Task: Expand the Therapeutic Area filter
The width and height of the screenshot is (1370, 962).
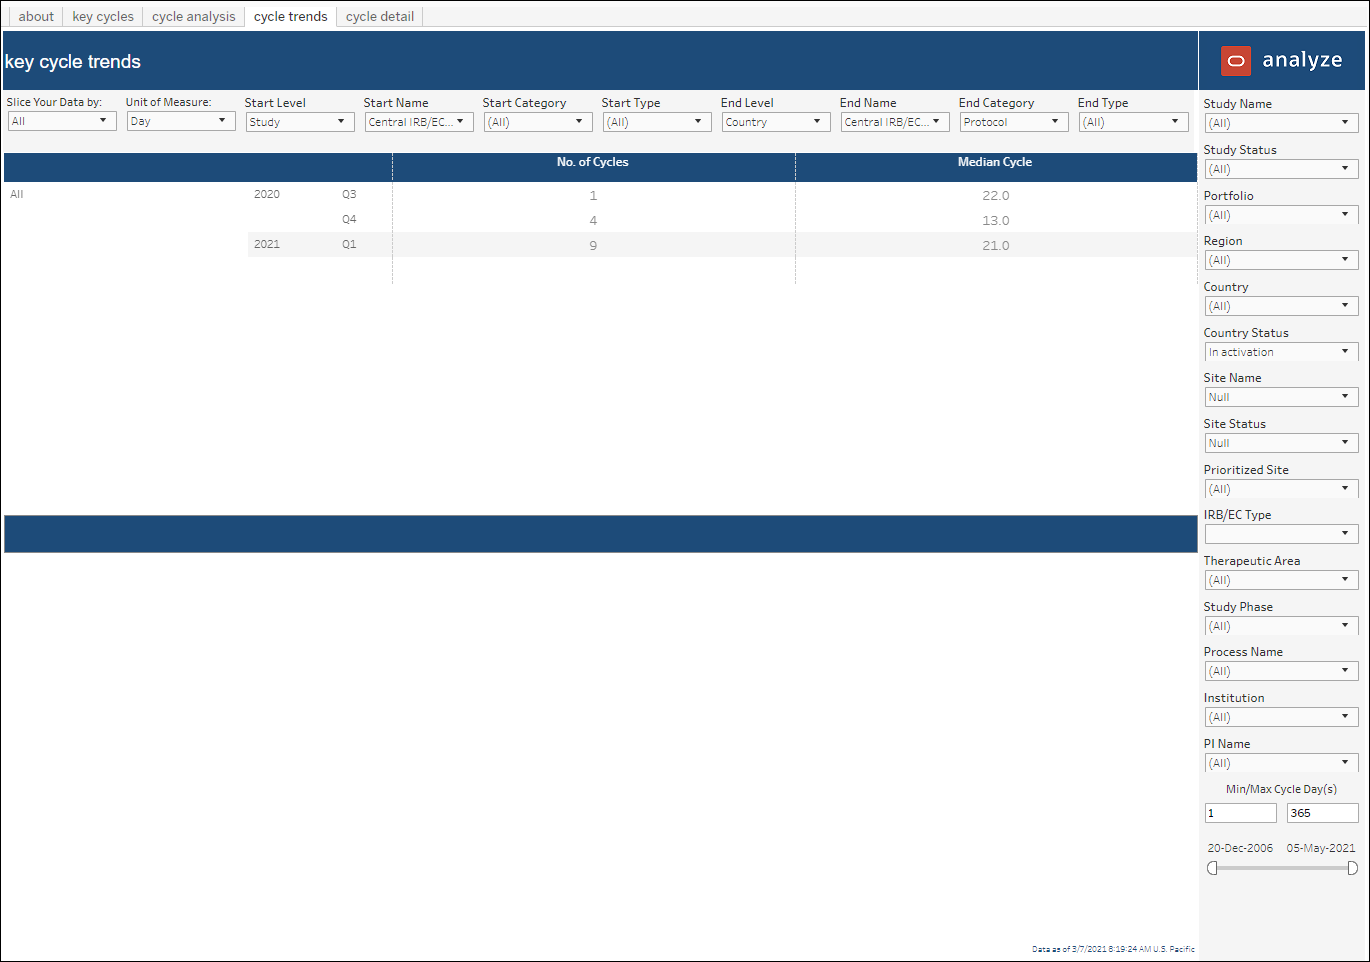Action: (x=1281, y=580)
